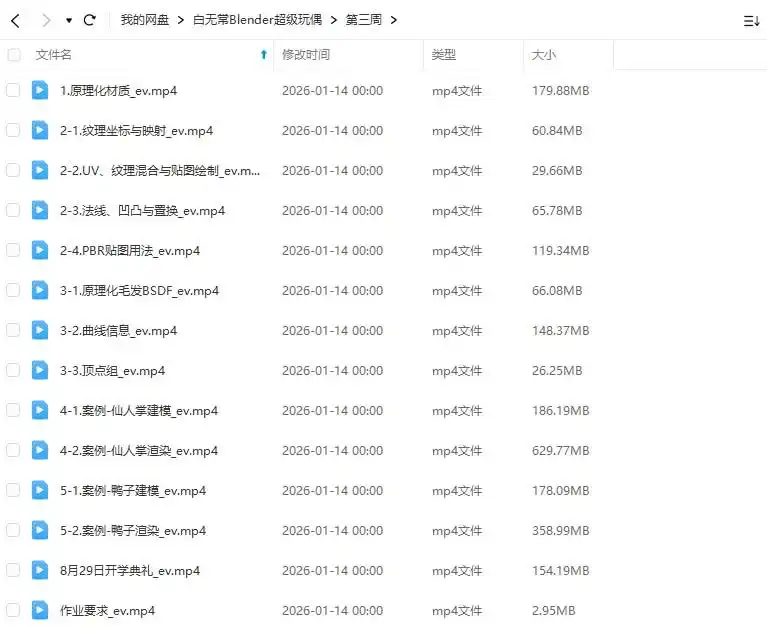Select file name 1.原理化材质_ev.mp4
Image resolution: width=767 pixels, height=630 pixels.
118,91
